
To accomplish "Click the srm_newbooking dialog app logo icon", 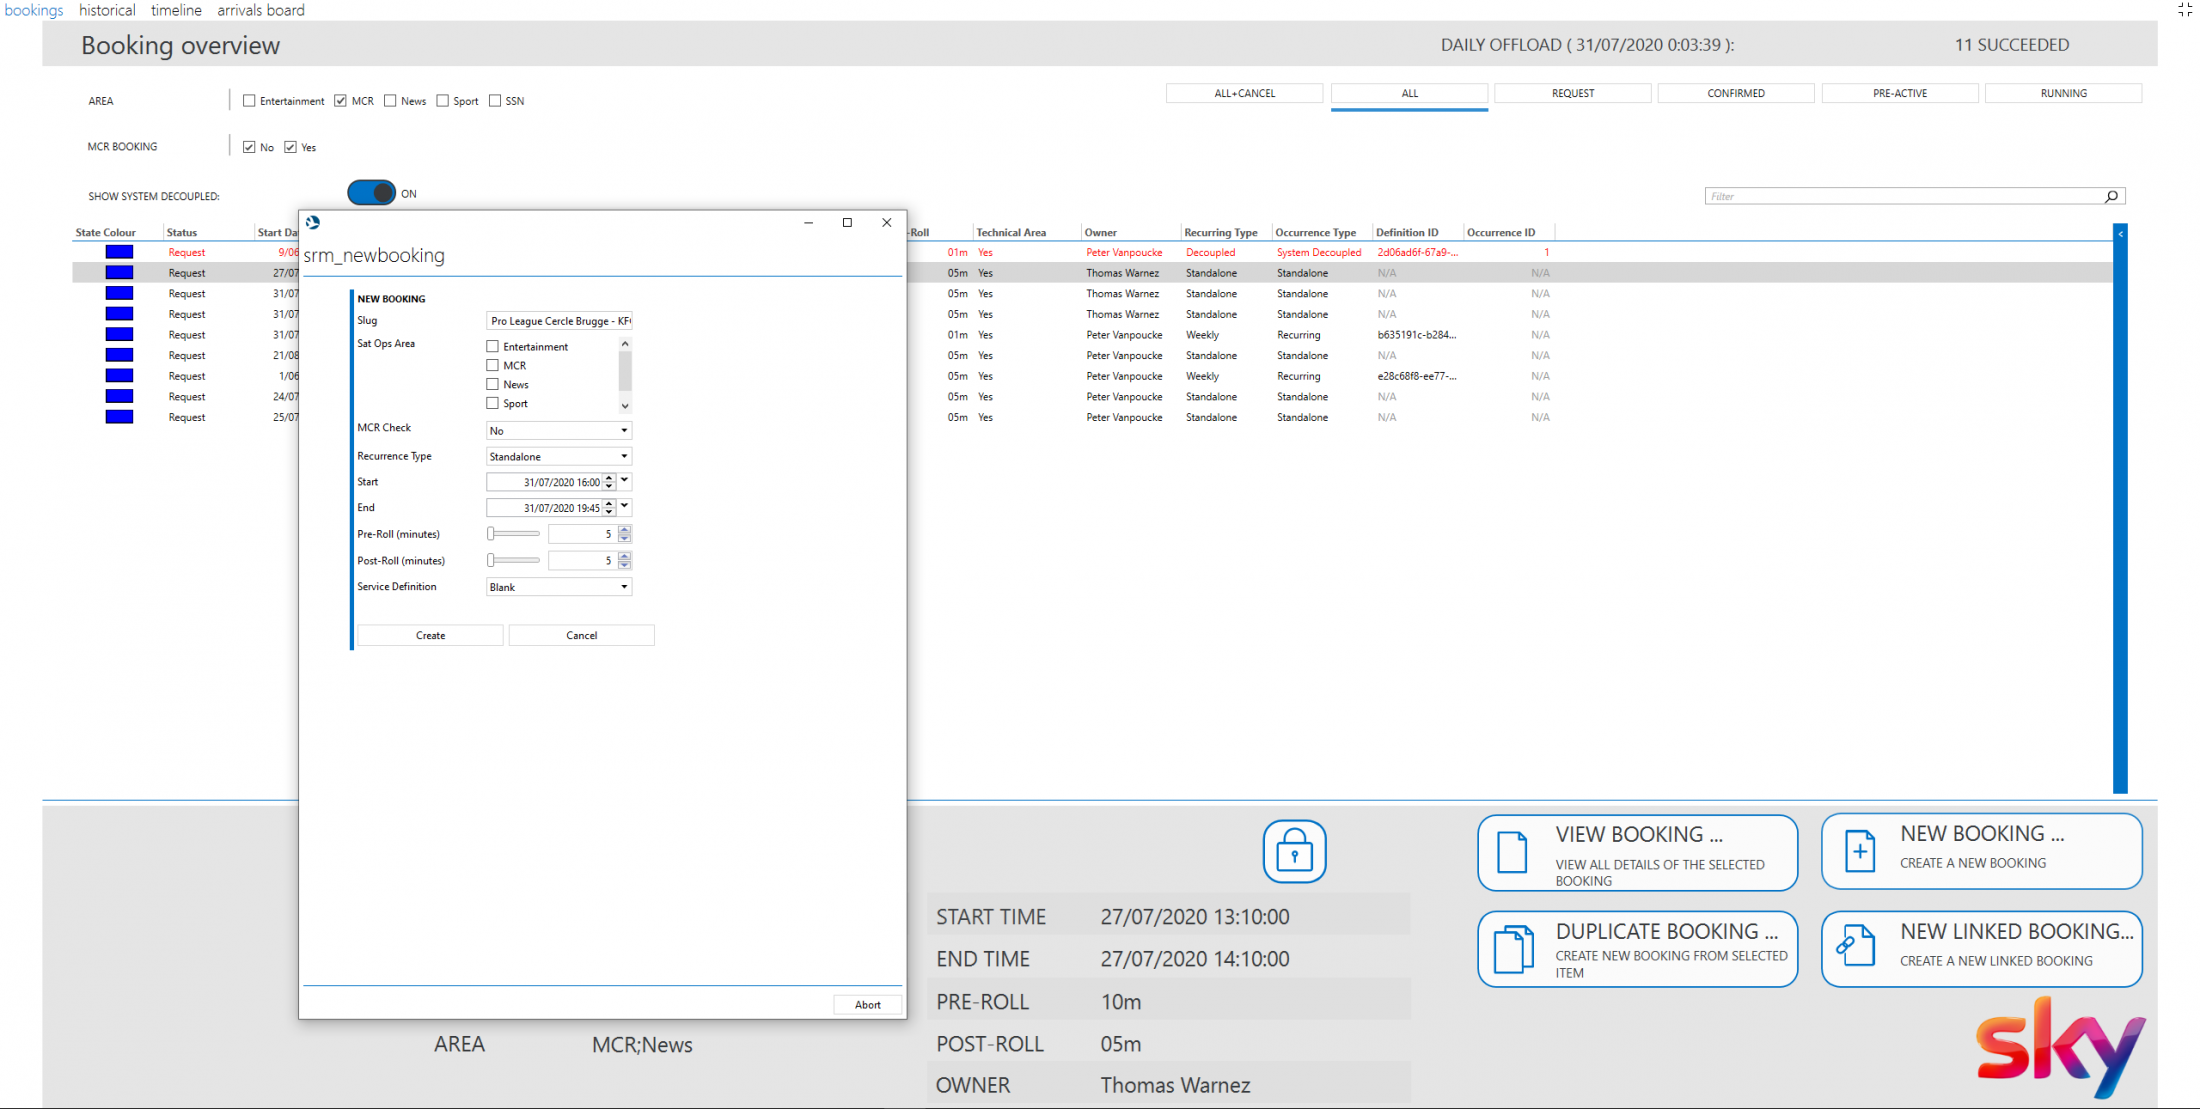I will click(313, 222).
